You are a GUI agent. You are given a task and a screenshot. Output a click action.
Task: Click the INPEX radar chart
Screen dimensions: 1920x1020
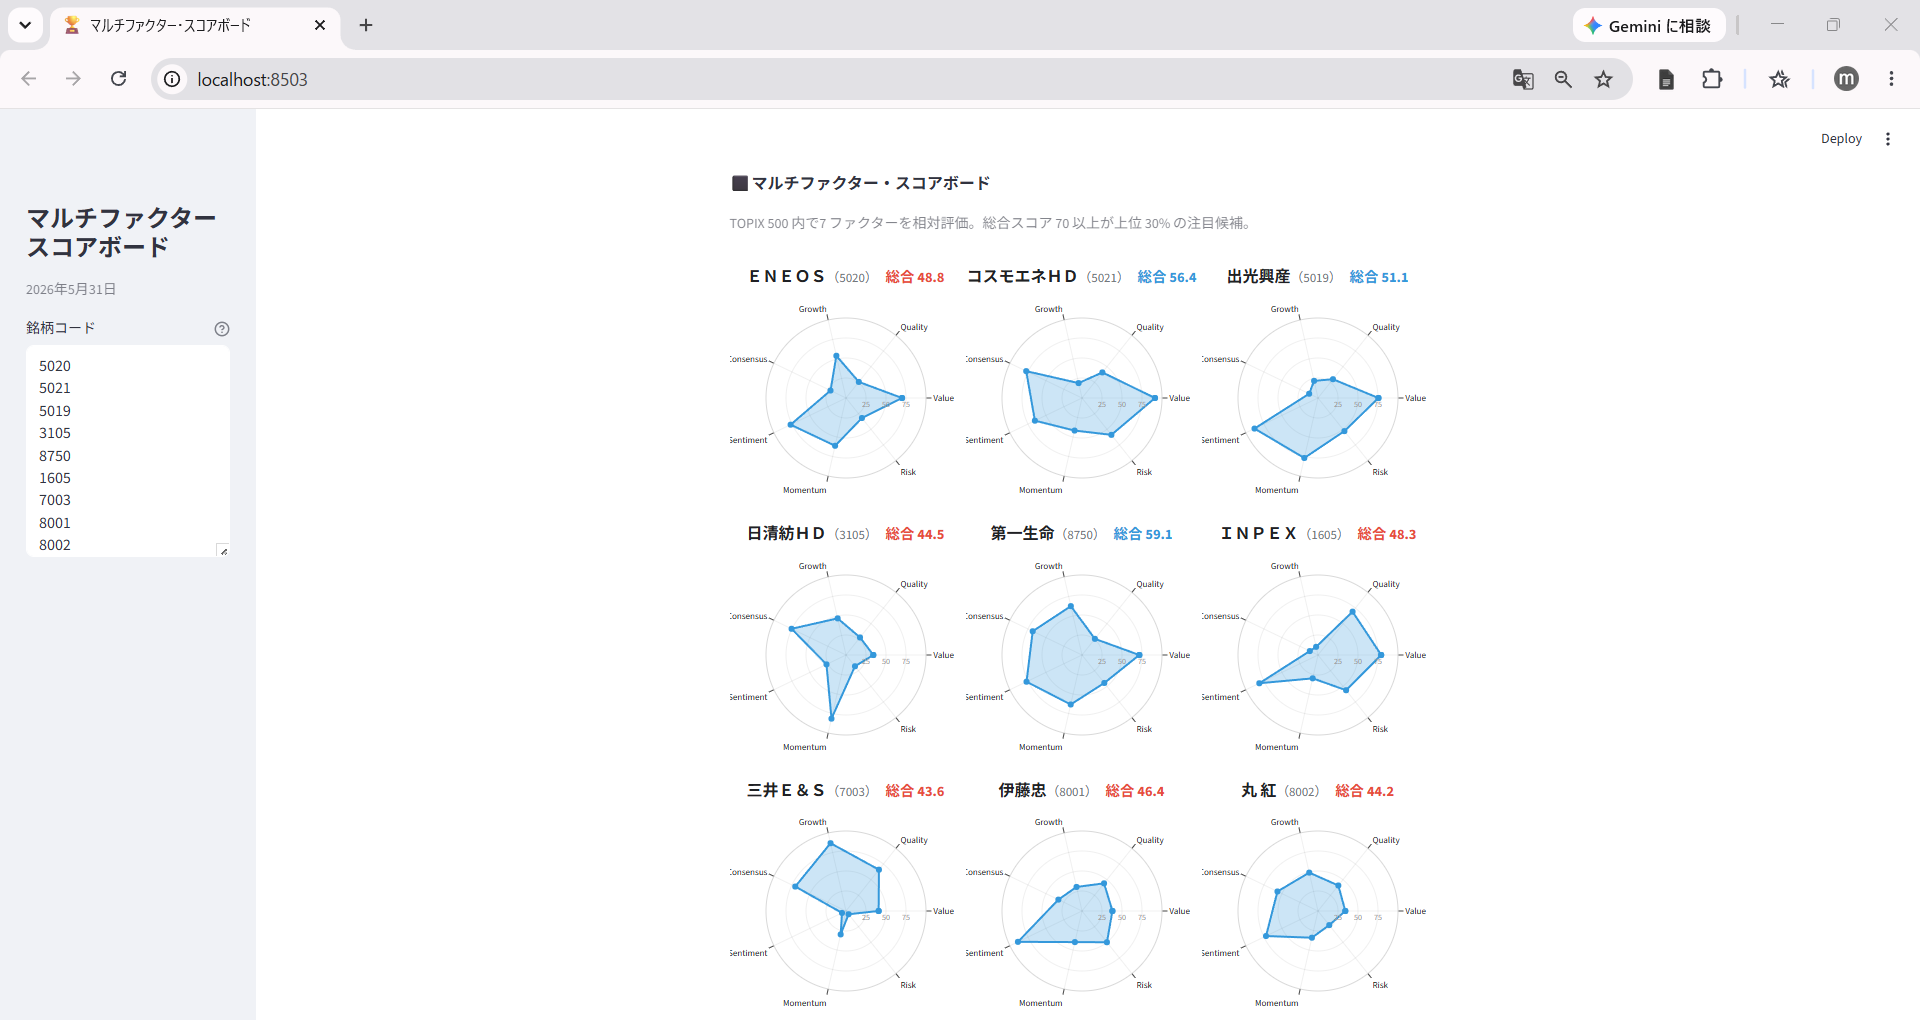pyautogui.click(x=1317, y=655)
